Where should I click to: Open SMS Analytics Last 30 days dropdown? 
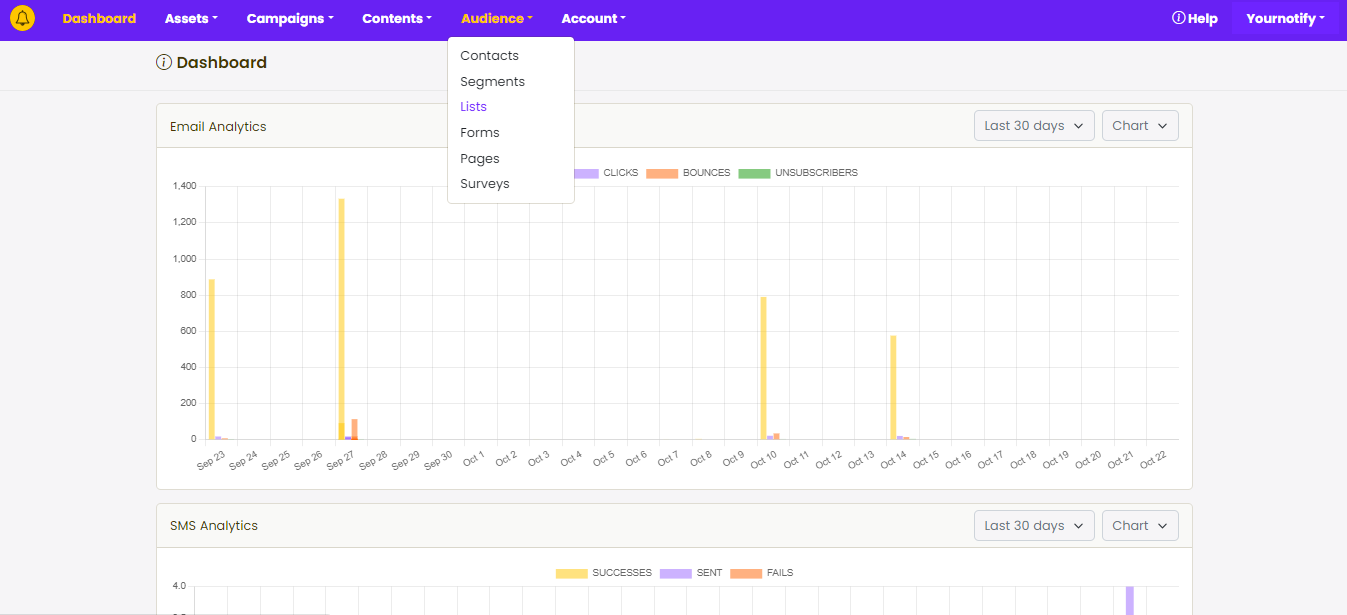(x=1034, y=526)
